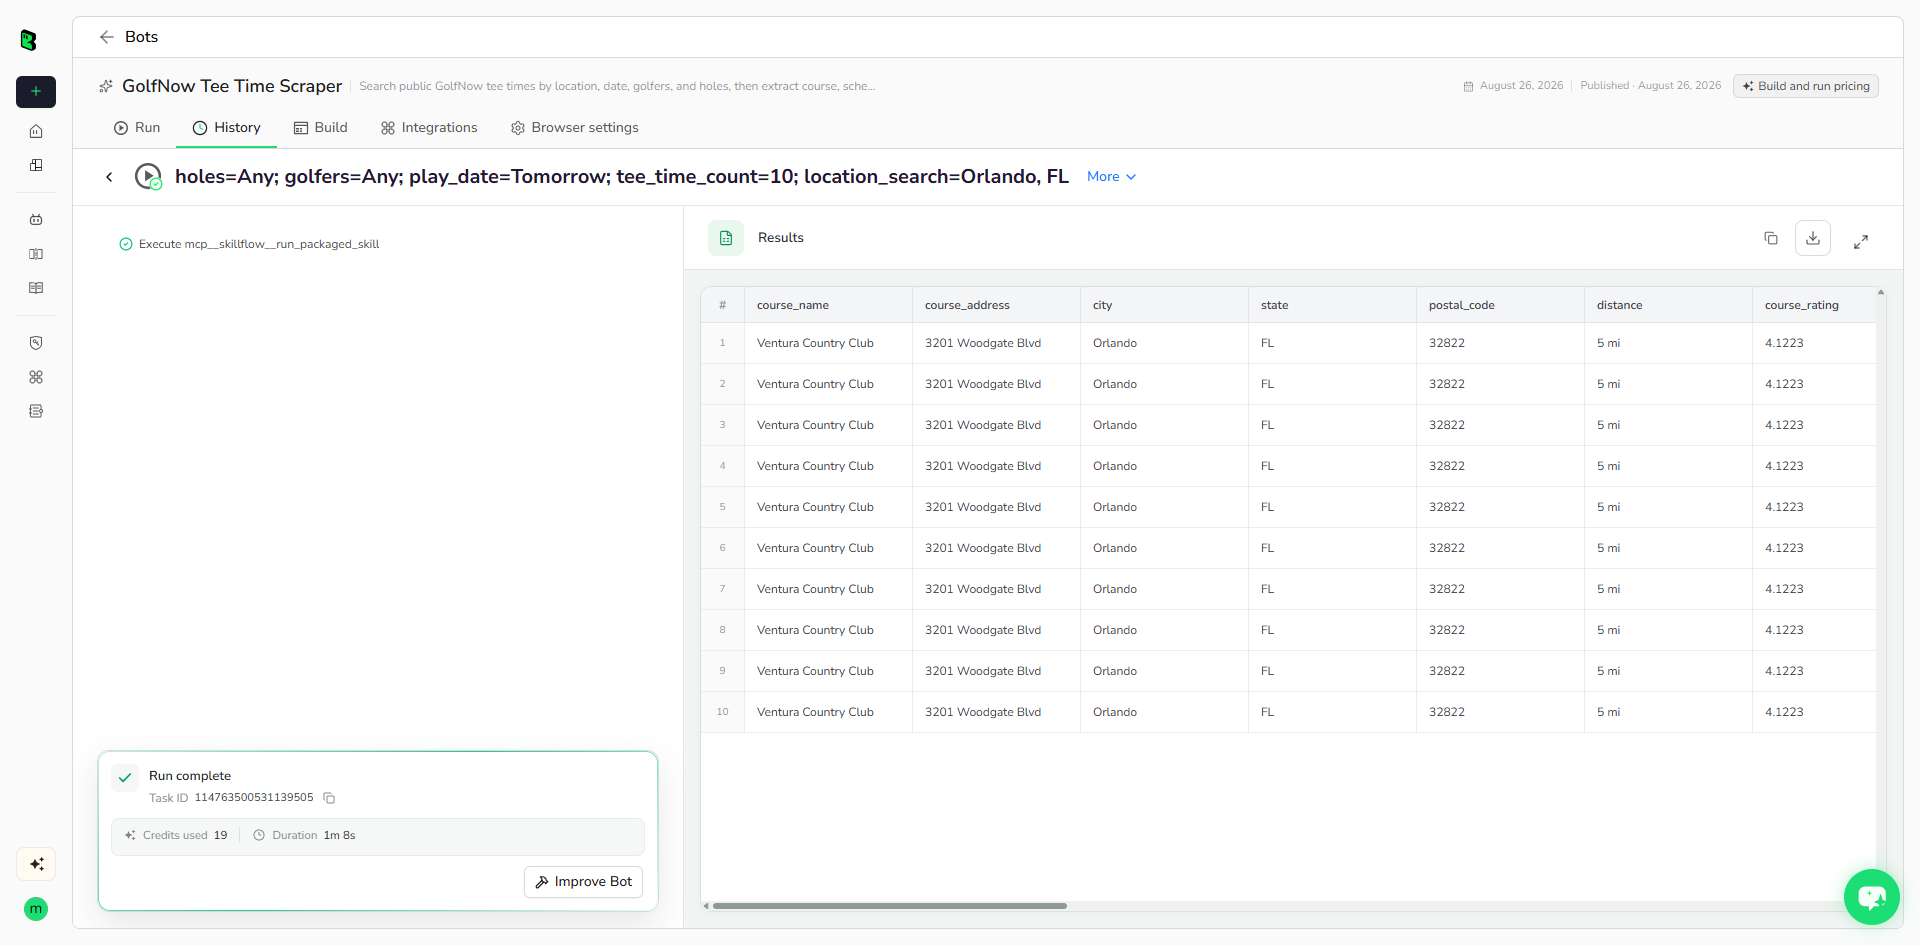Click the run status play icon
The image size is (1920, 945).
coord(148,177)
